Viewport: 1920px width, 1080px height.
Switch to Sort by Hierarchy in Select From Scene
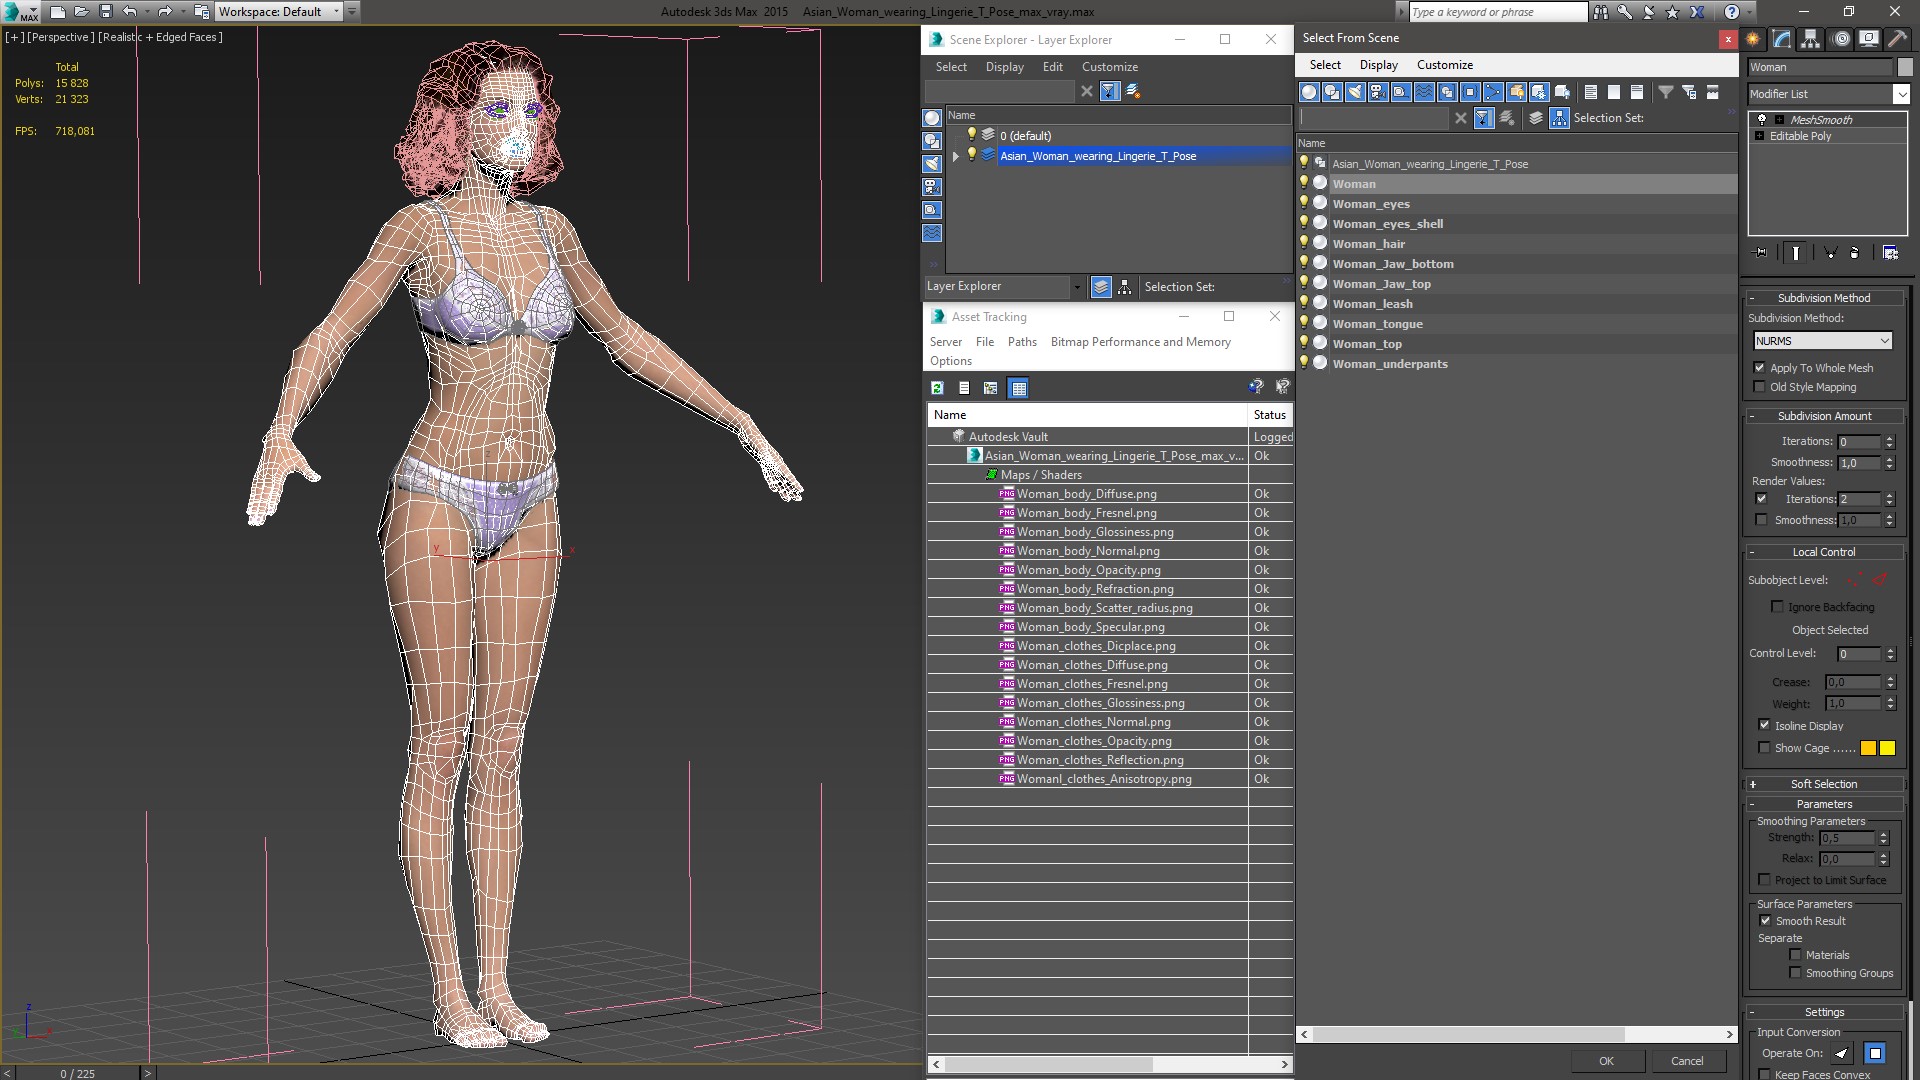[x=1559, y=118]
